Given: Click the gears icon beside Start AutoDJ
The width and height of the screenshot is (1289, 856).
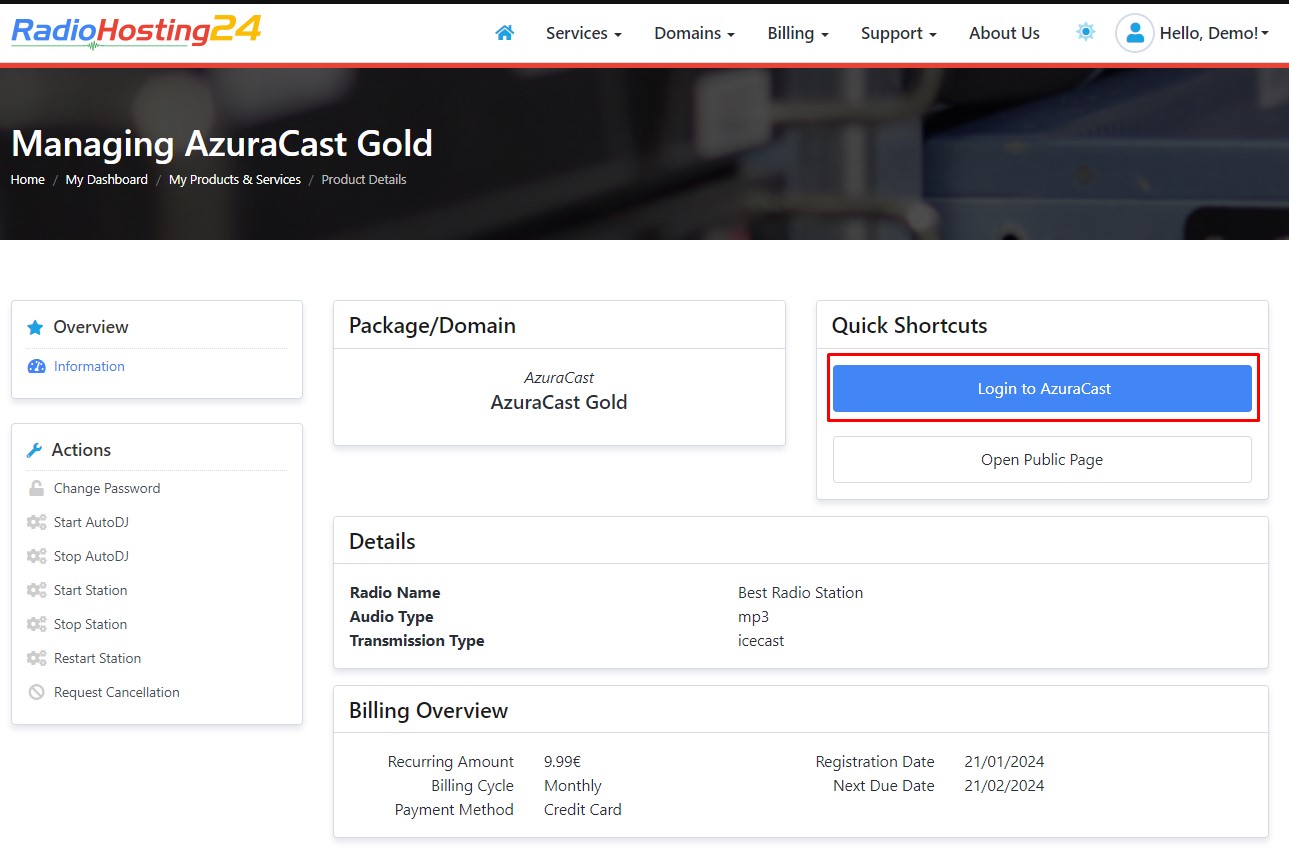Looking at the screenshot, I should coord(37,522).
